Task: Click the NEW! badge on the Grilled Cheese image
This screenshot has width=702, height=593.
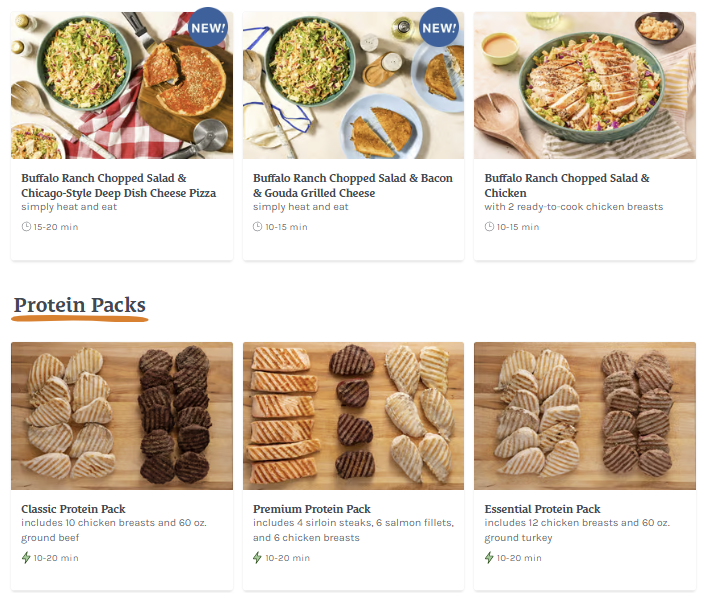Action: click(439, 27)
